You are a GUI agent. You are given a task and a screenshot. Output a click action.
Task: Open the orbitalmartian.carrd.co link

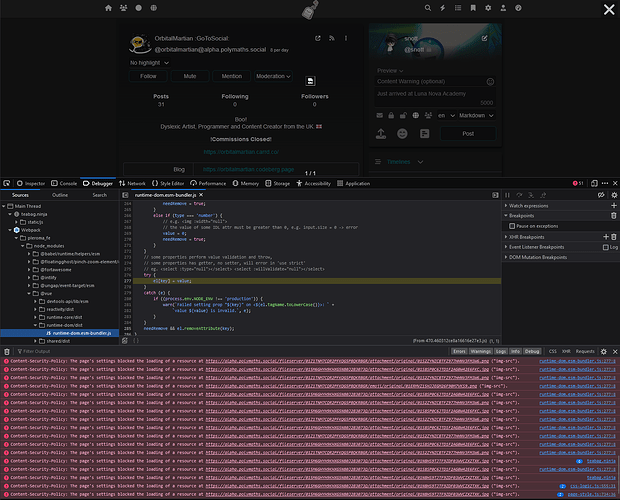241,152
